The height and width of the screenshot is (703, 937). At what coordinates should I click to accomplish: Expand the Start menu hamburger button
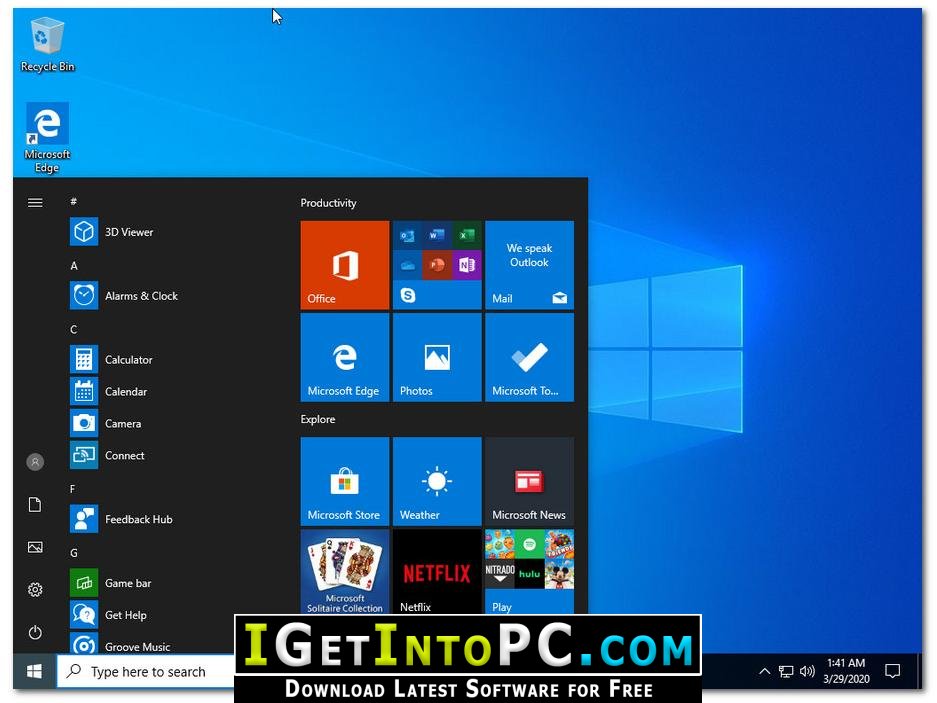(x=35, y=203)
